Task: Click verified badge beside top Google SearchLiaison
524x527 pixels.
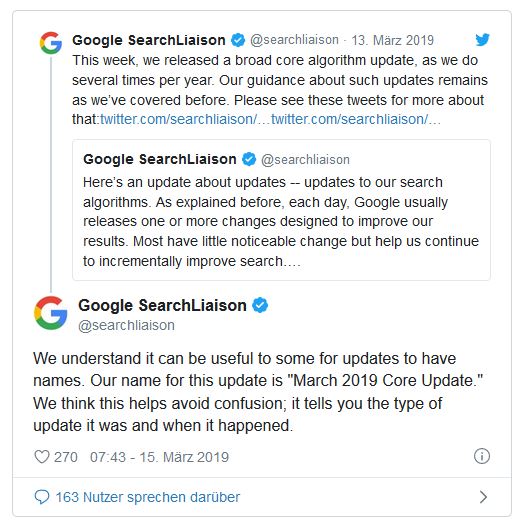Action: pos(238,40)
